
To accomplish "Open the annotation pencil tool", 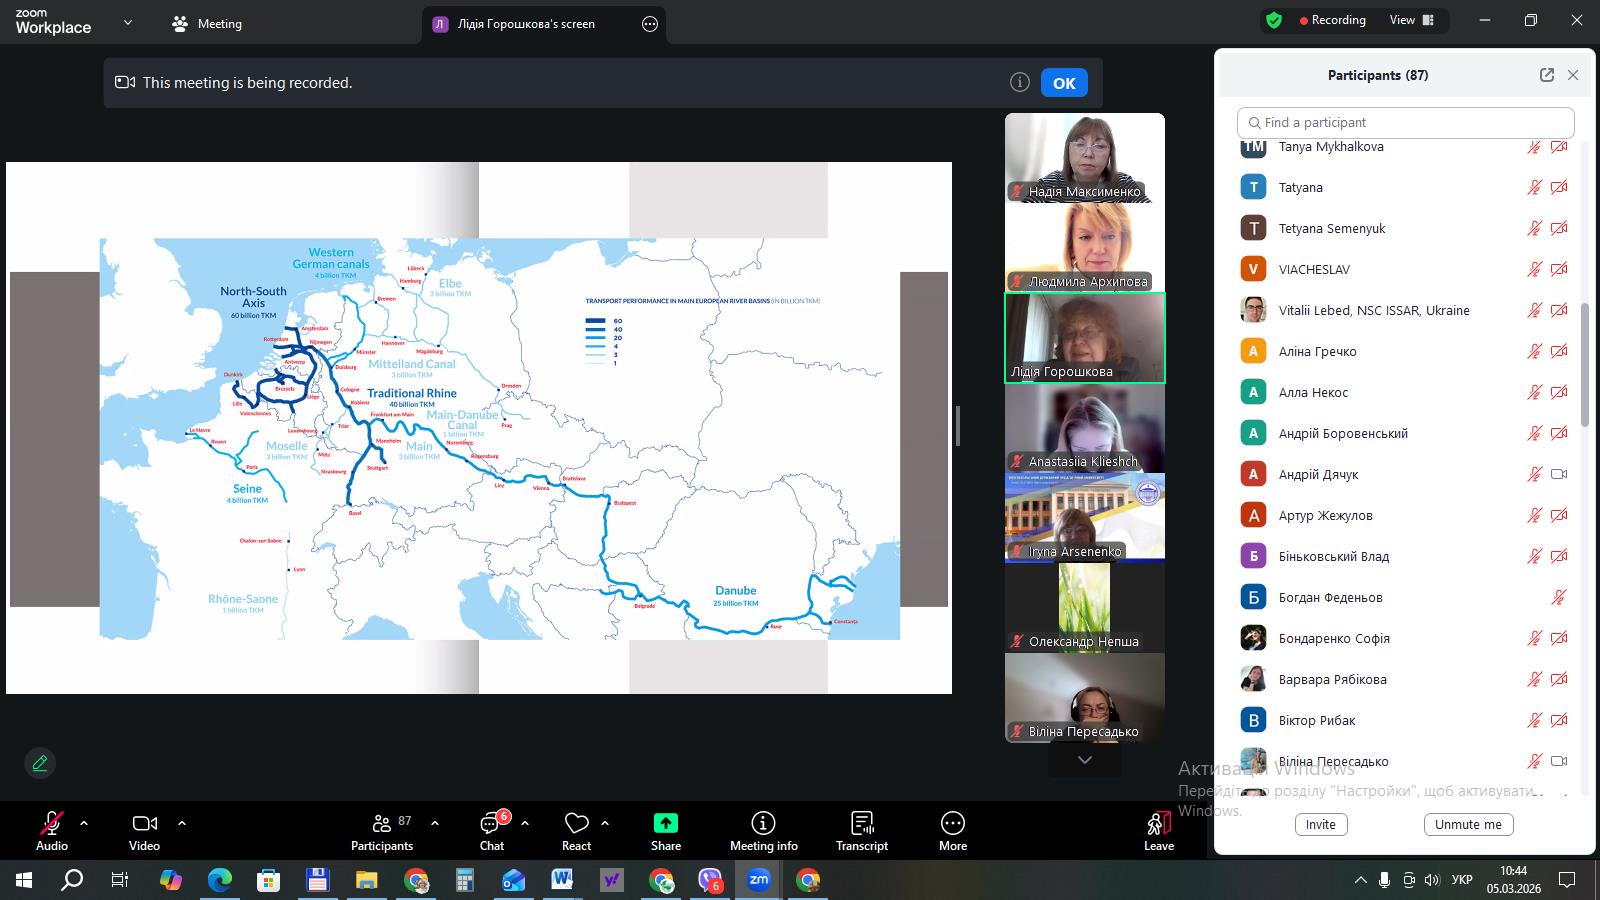I will (x=40, y=763).
